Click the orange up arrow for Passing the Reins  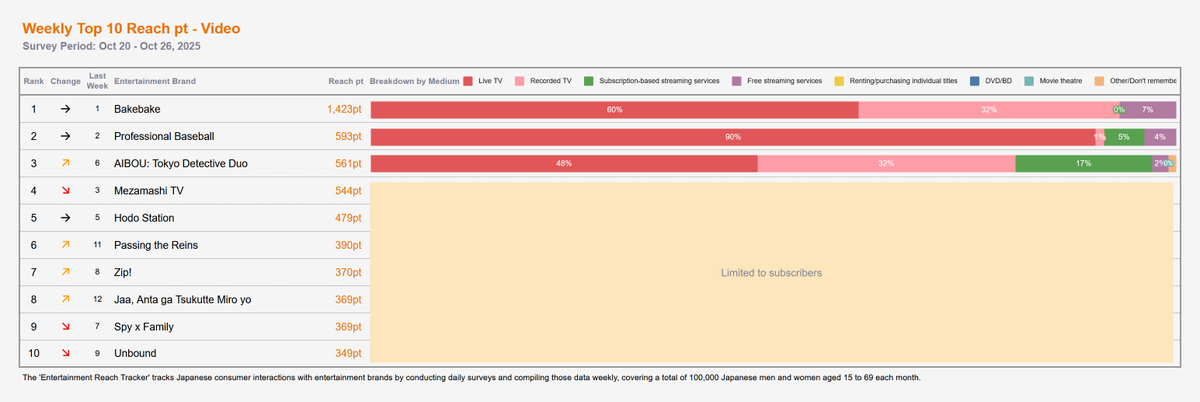65,245
